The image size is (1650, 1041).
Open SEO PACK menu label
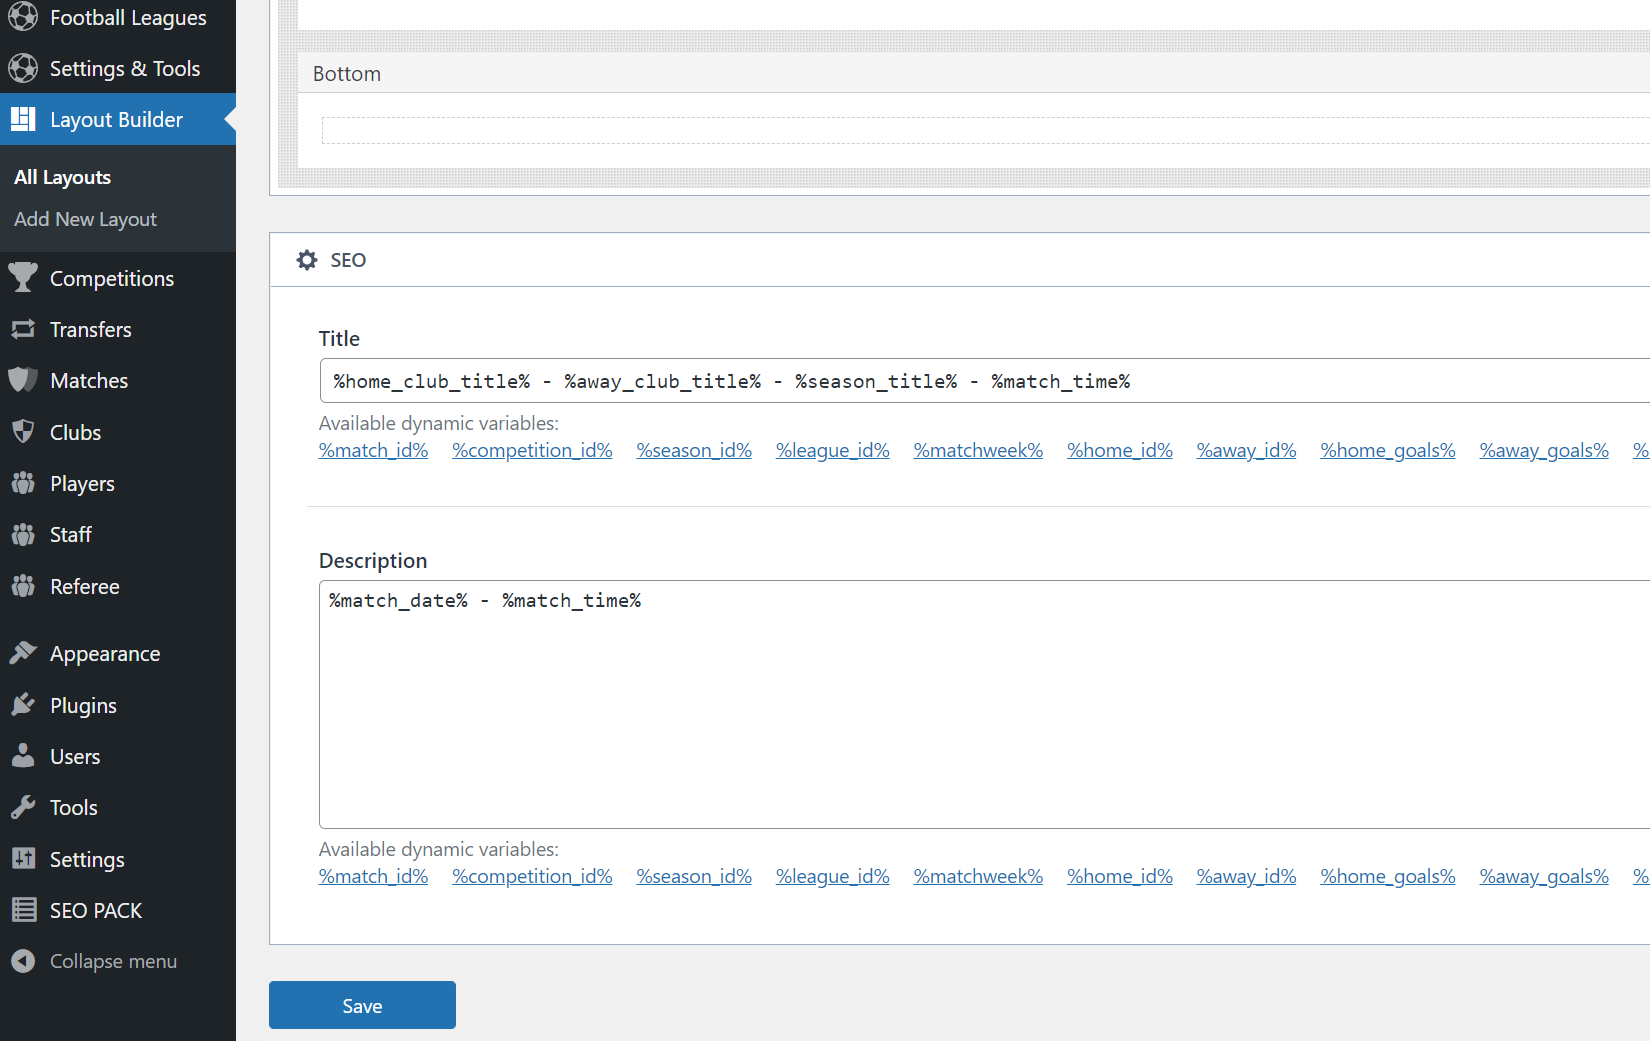coord(96,910)
